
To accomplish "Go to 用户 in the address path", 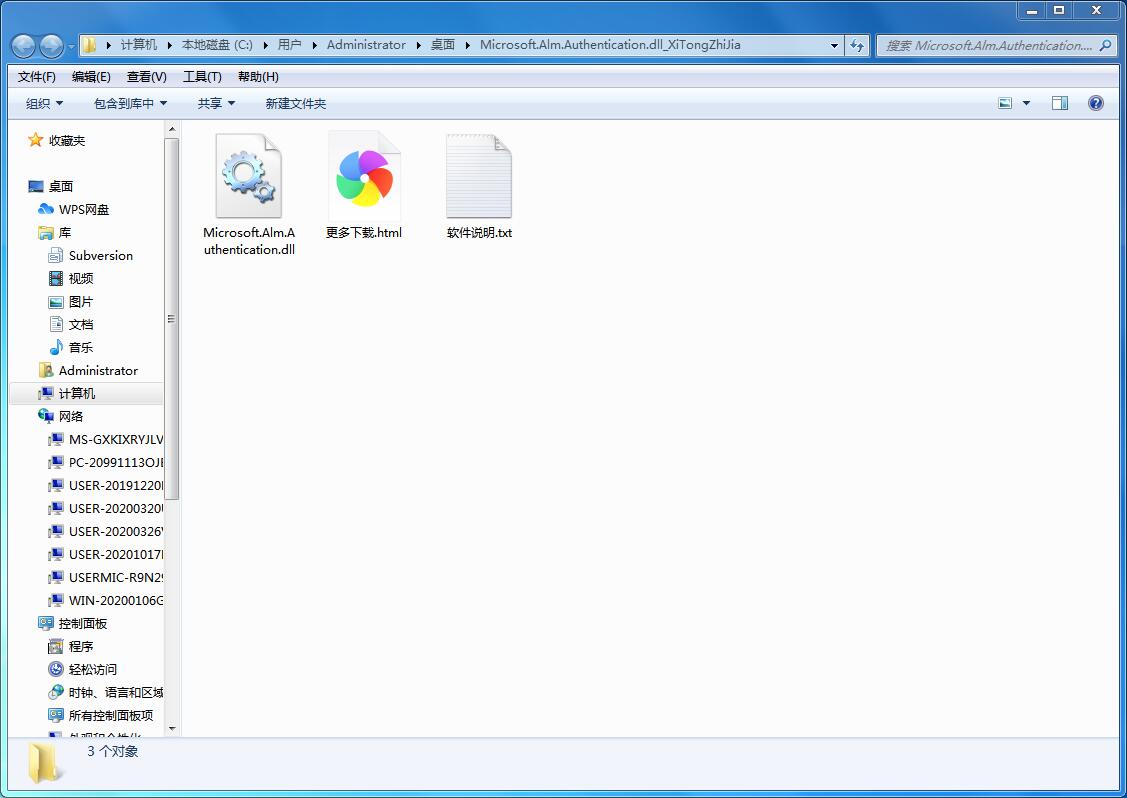I will click(290, 45).
